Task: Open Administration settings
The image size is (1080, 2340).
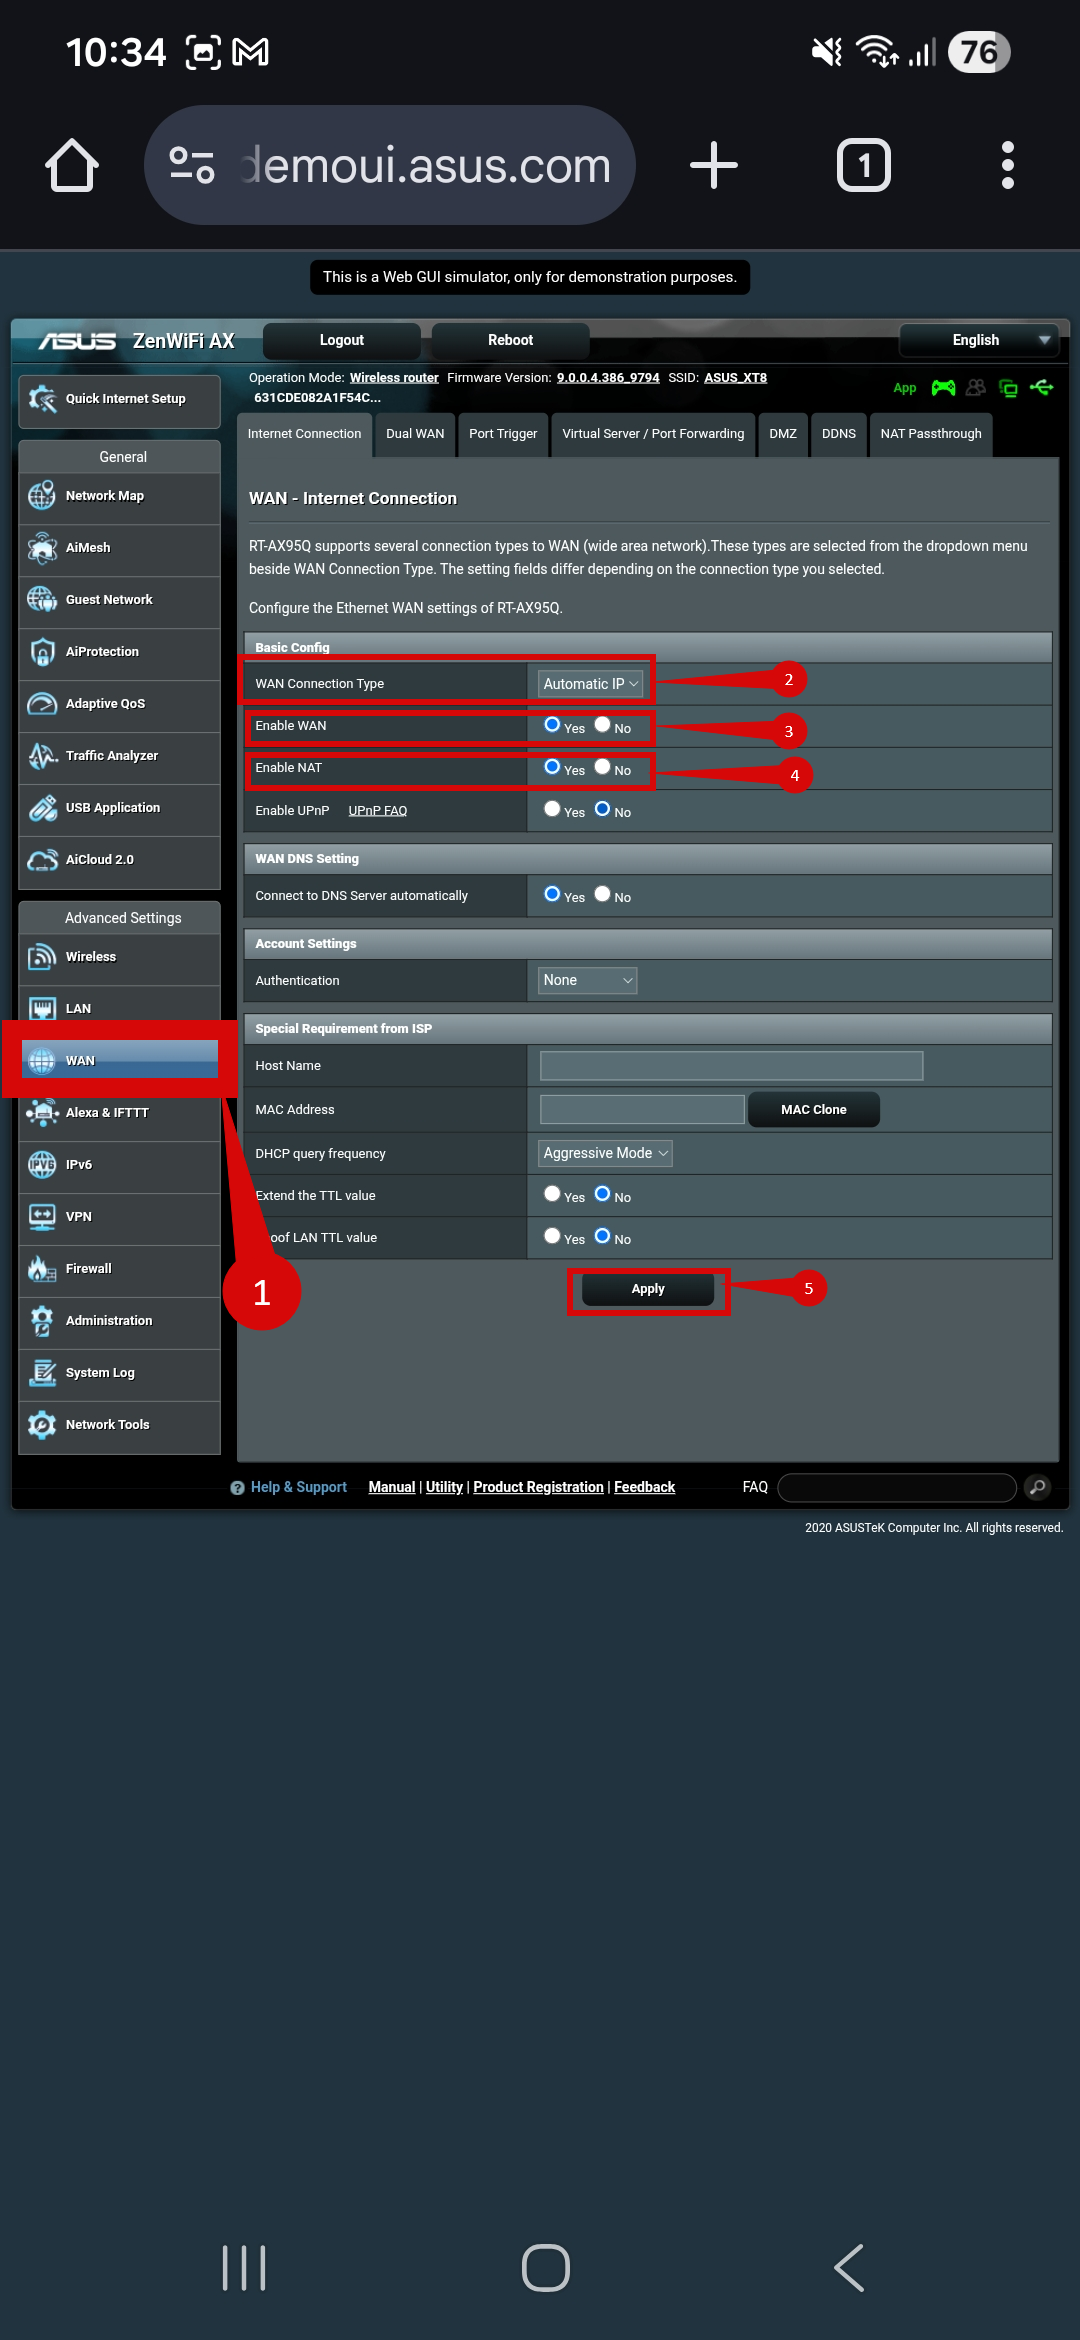Action: pyautogui.click(x=119, y=1321)
